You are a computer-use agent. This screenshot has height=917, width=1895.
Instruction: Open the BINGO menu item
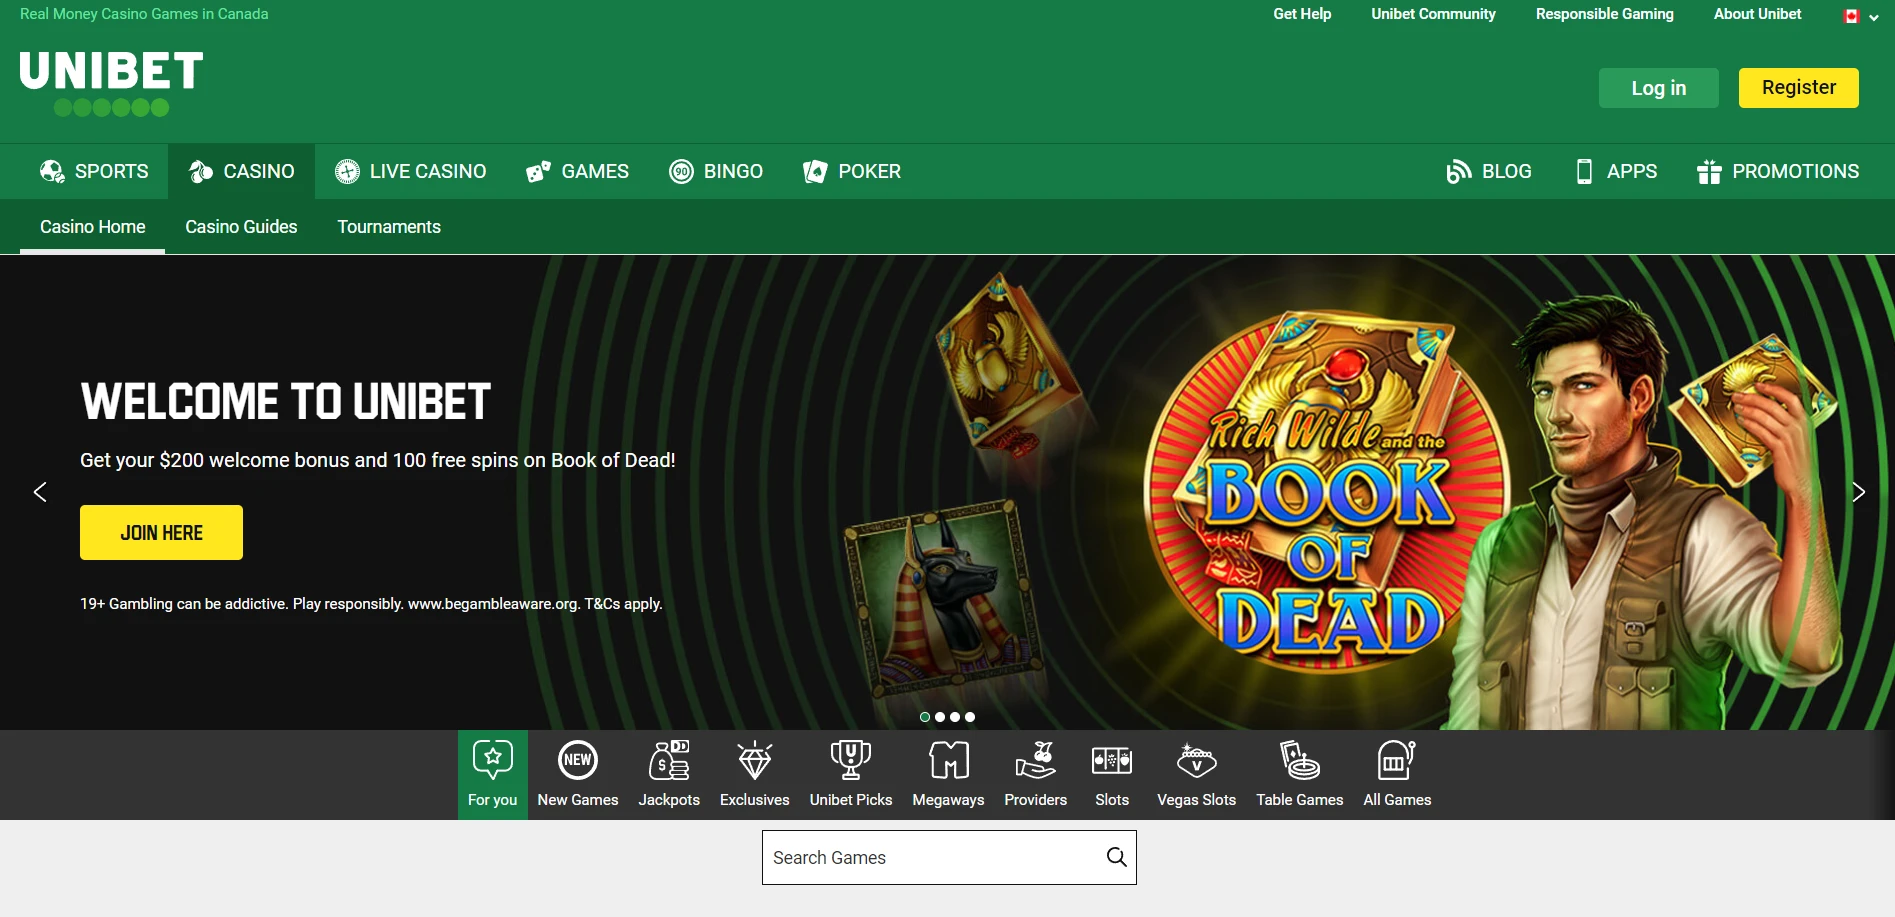click(x=716, y=171)
